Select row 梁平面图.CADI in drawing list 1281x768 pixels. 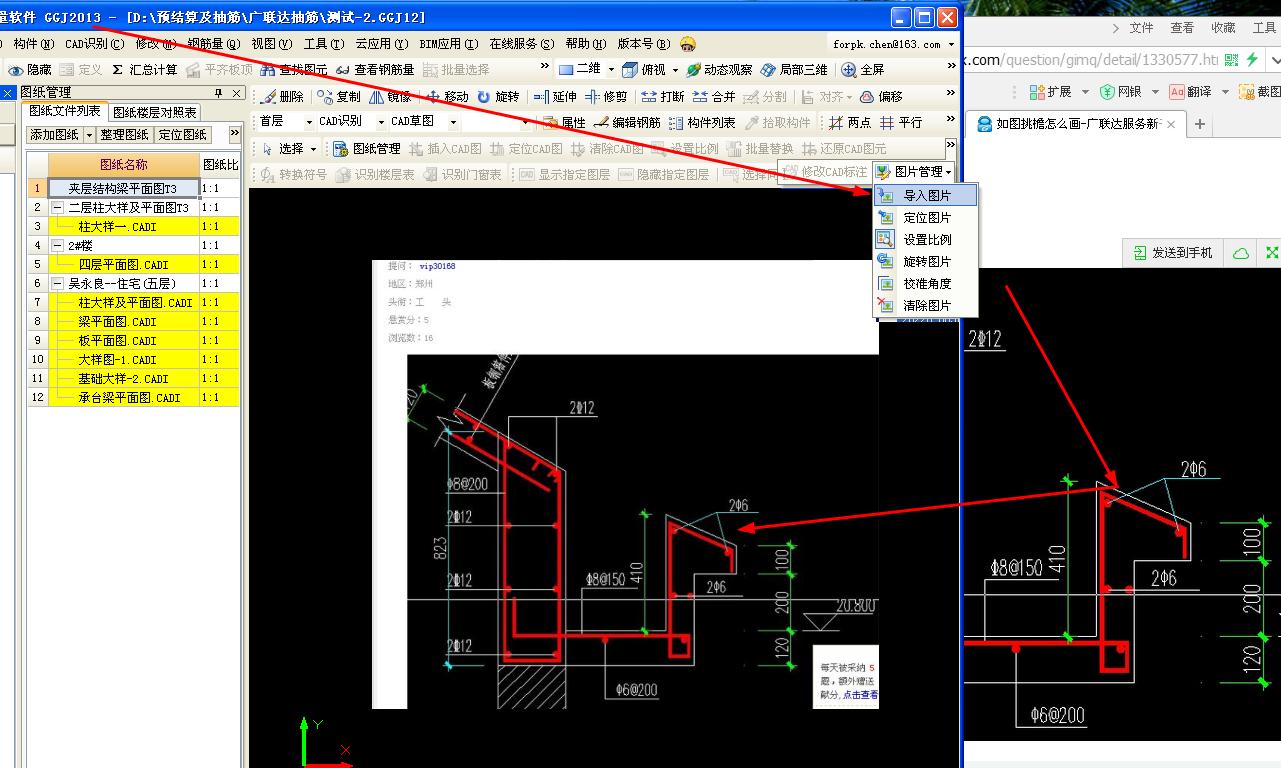pos(133,322)
